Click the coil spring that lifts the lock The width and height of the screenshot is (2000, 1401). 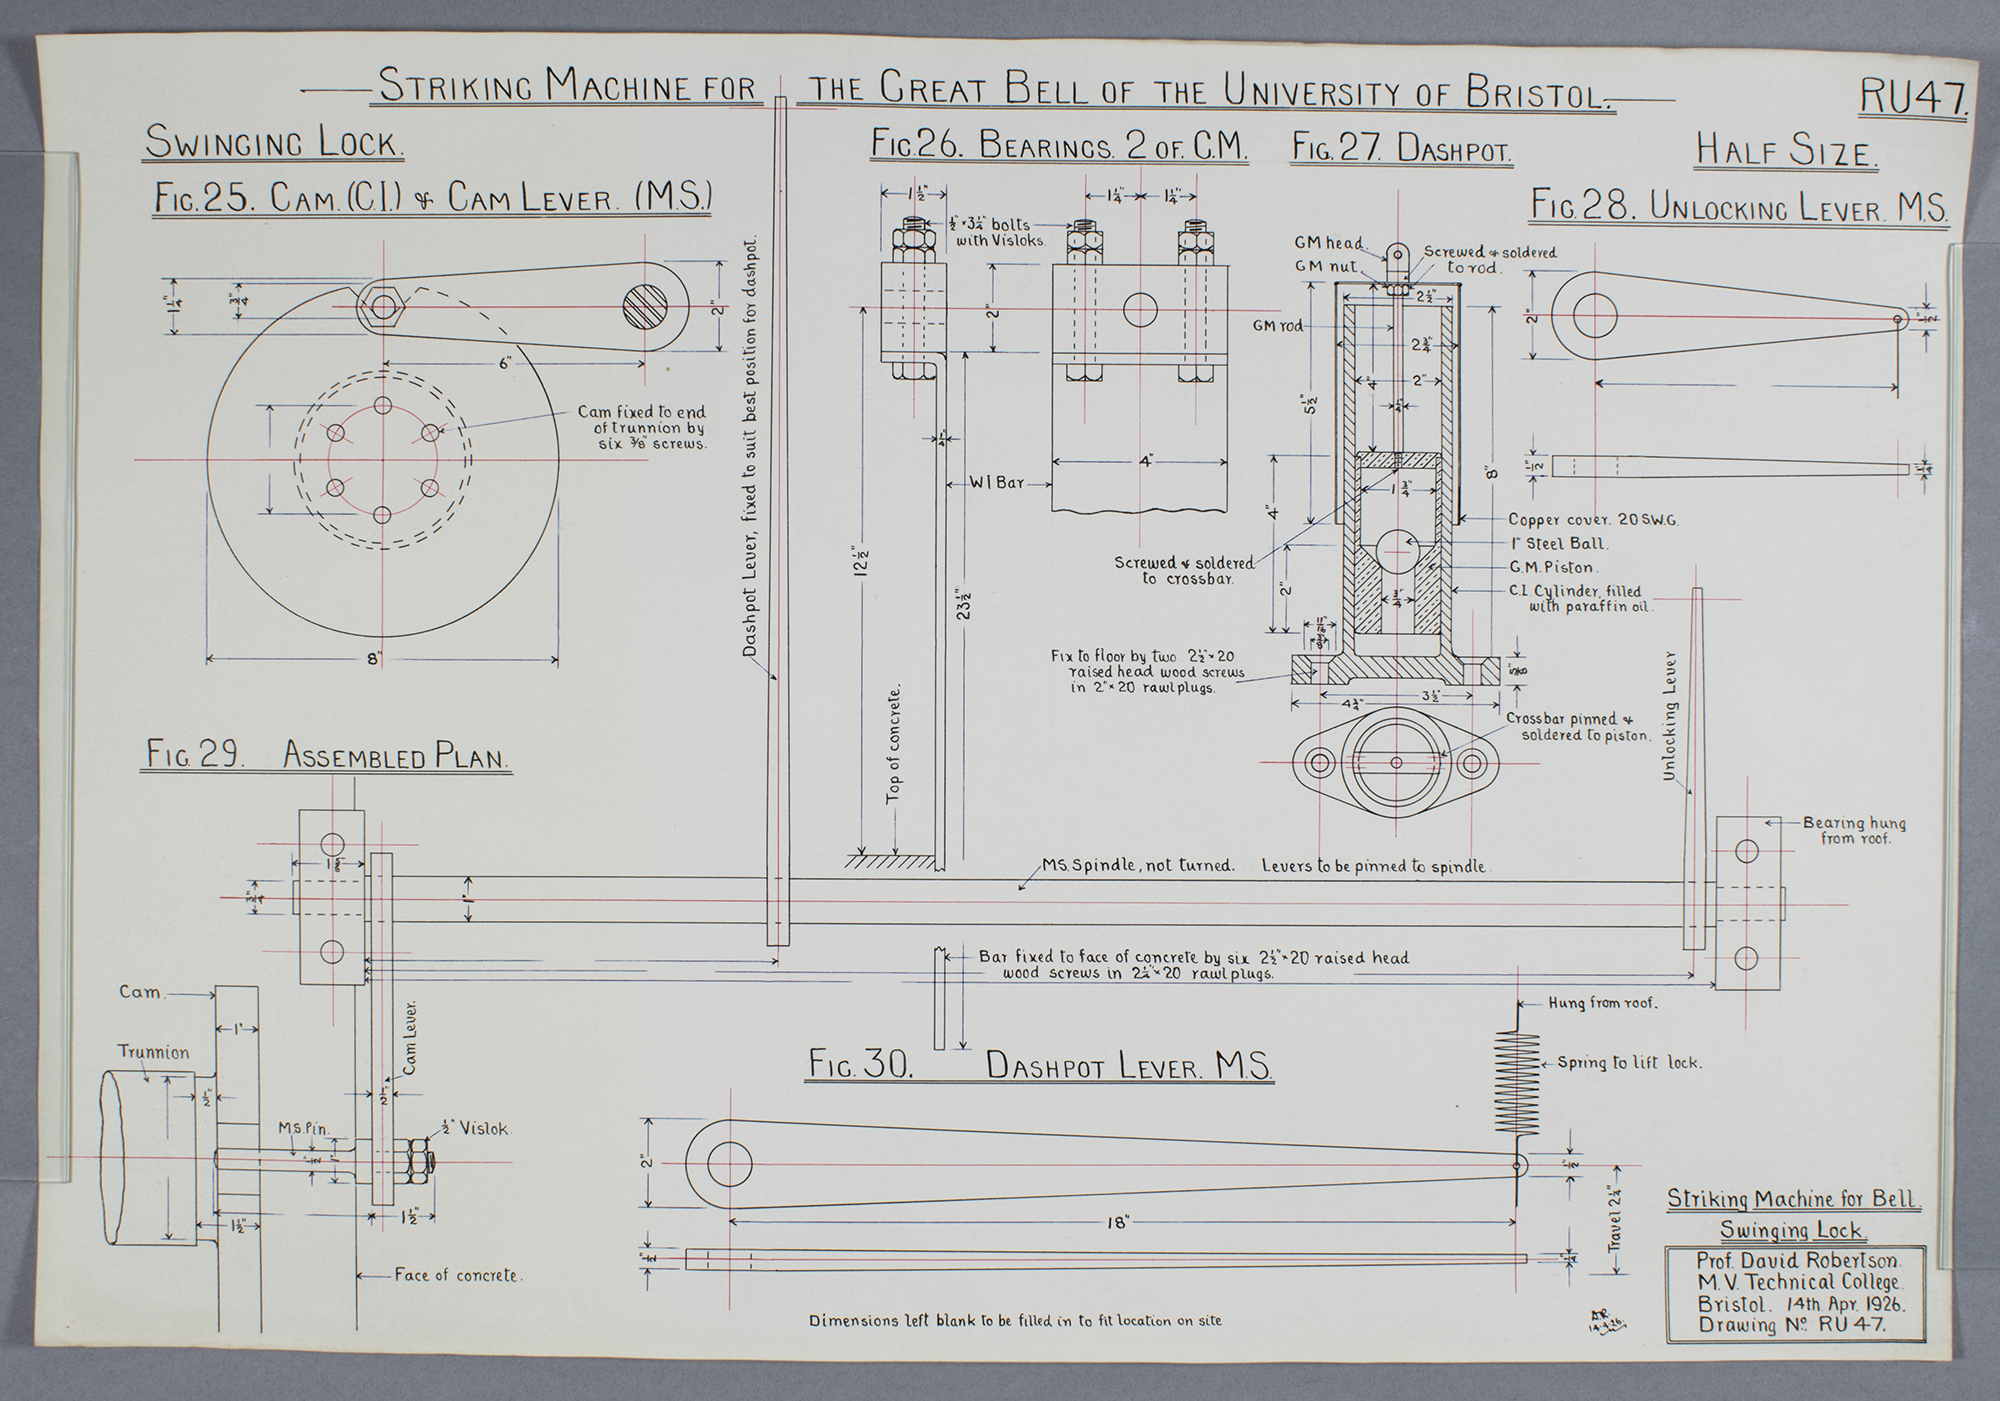pos(1518,1083)
